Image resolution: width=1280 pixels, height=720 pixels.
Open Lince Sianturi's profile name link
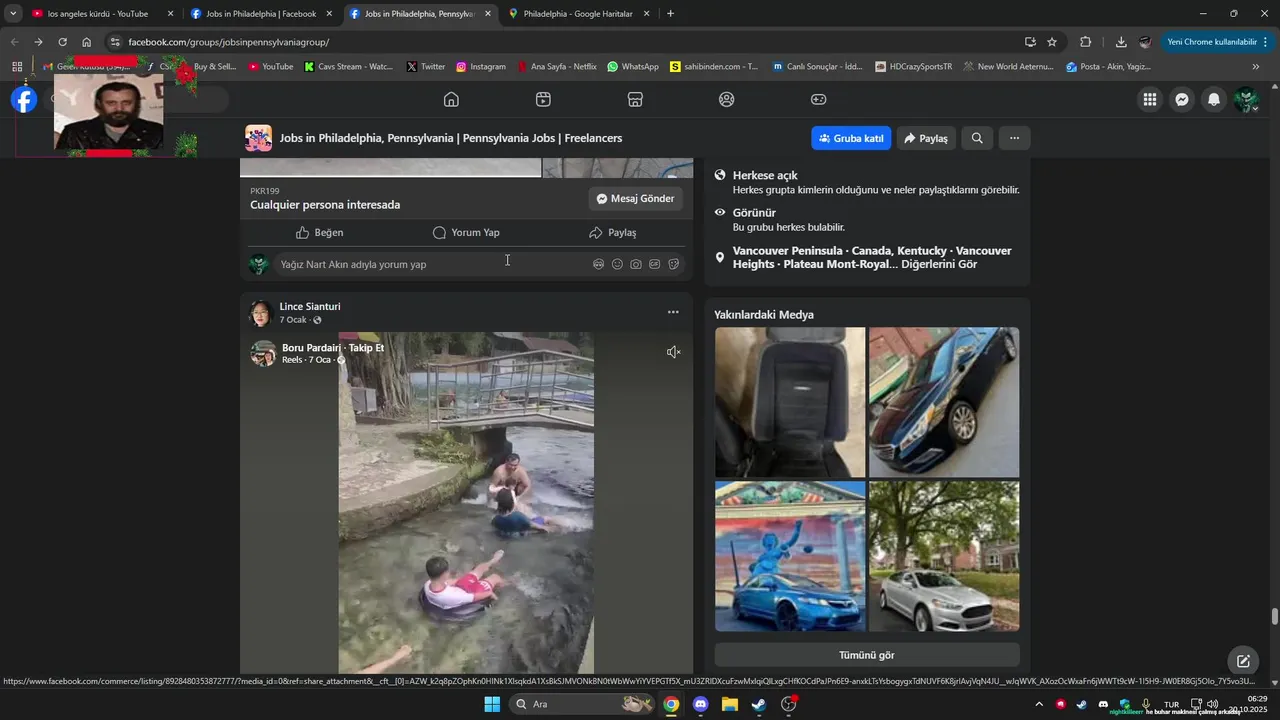pos(310,306)
